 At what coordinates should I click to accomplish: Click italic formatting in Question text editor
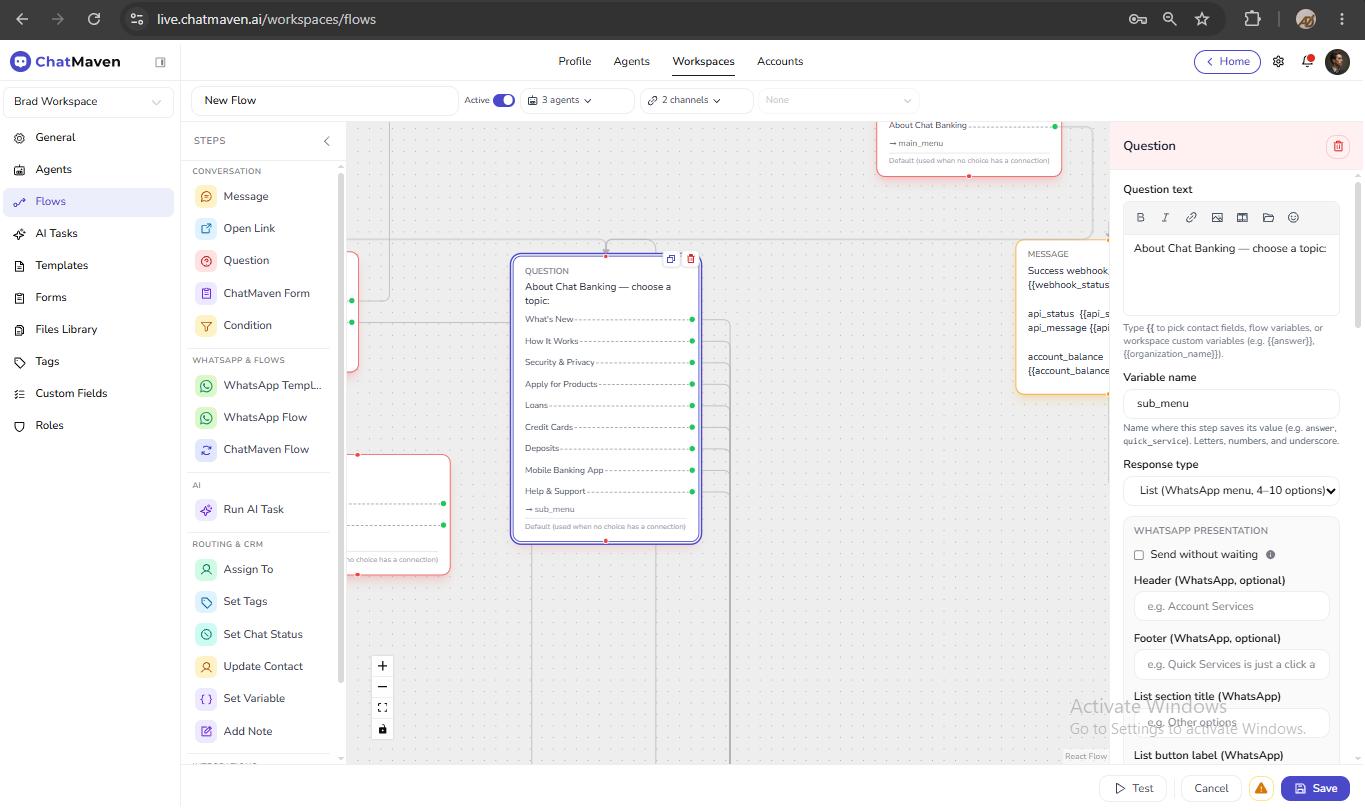click(x=1165, y=218)
